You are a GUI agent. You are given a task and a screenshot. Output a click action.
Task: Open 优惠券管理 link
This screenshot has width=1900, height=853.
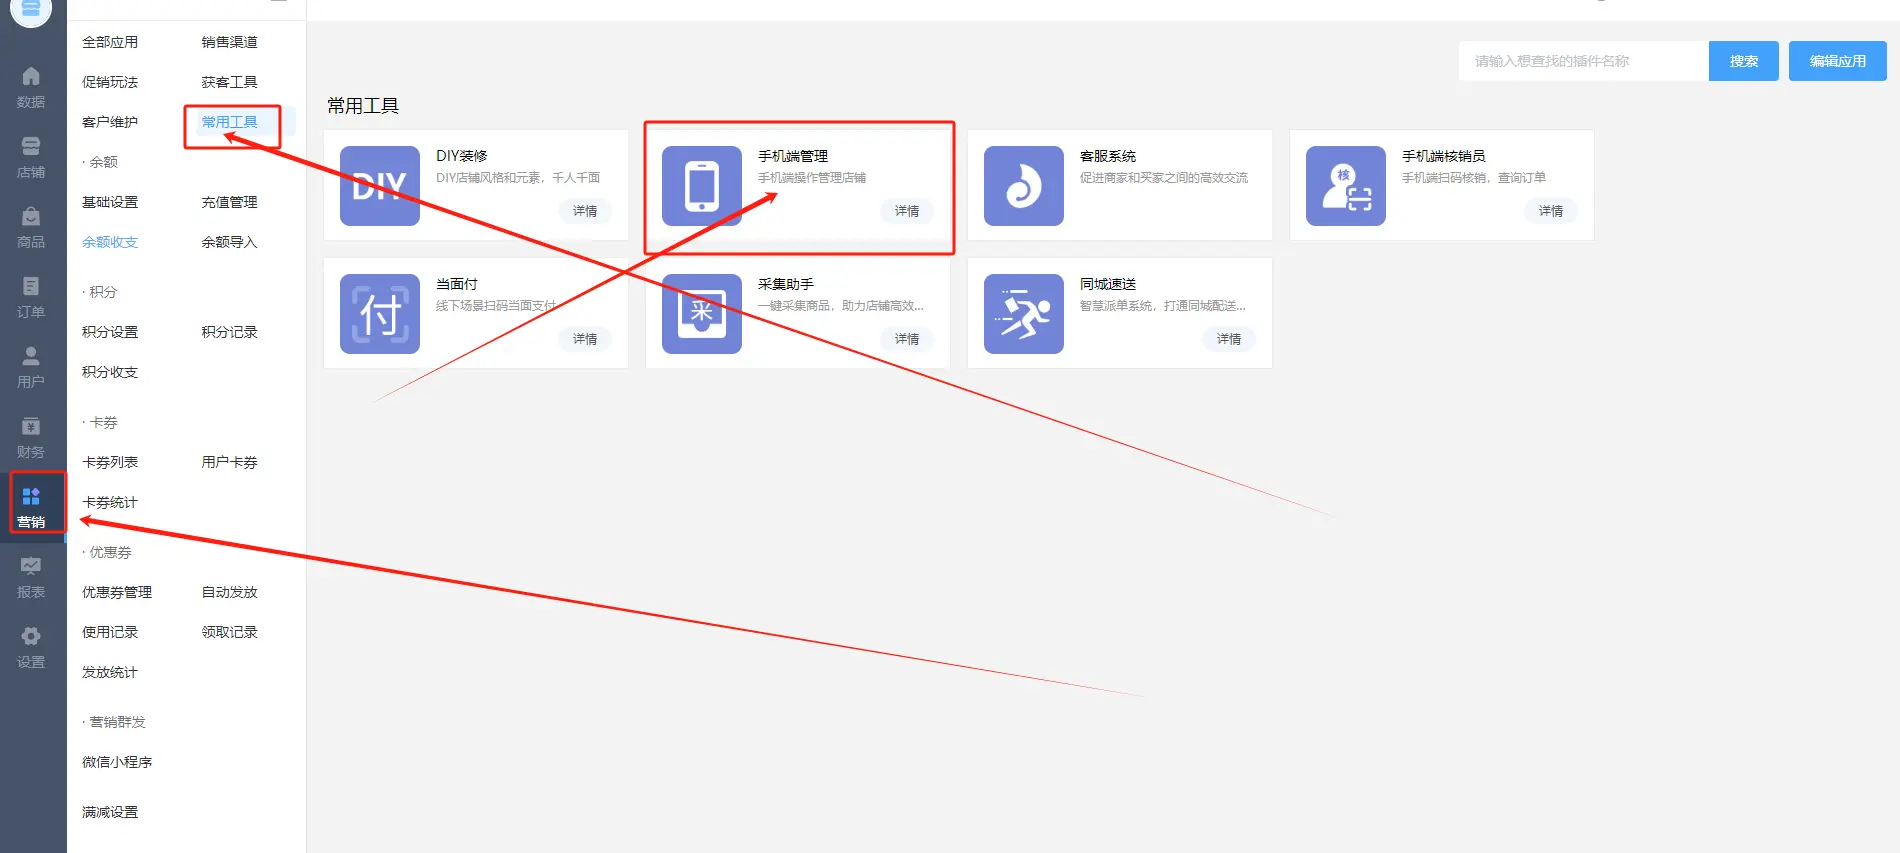click(117, 592)
